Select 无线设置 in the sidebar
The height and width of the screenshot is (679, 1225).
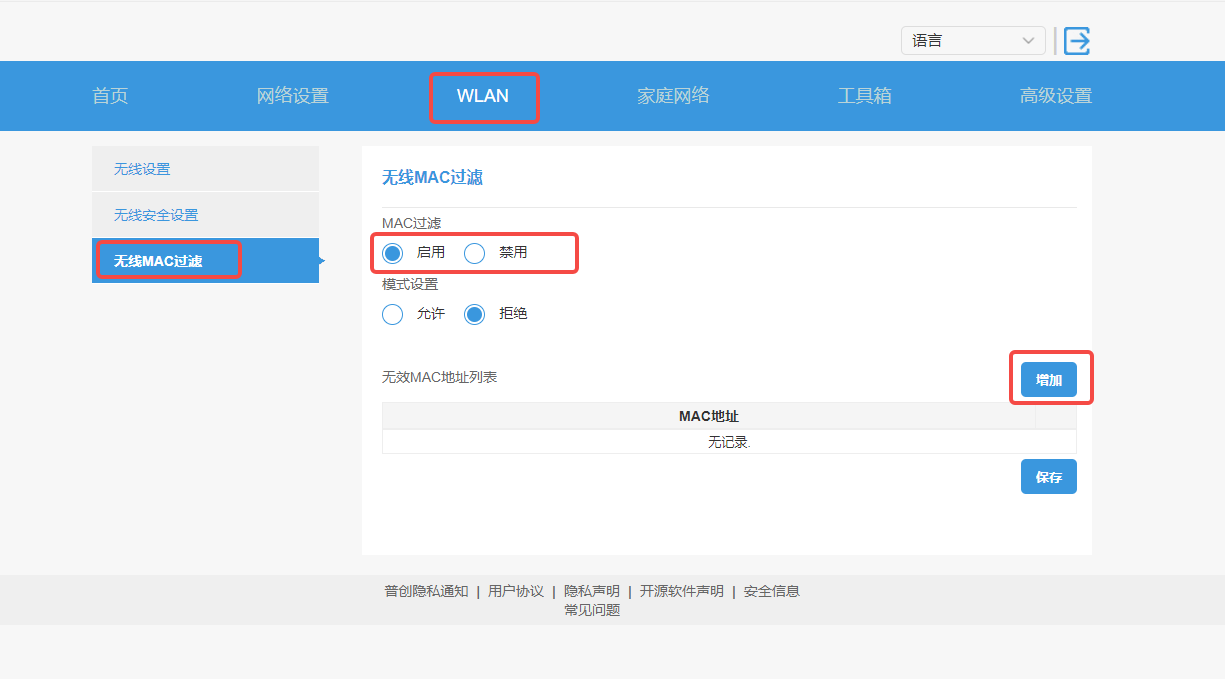[x=142, y=169]
